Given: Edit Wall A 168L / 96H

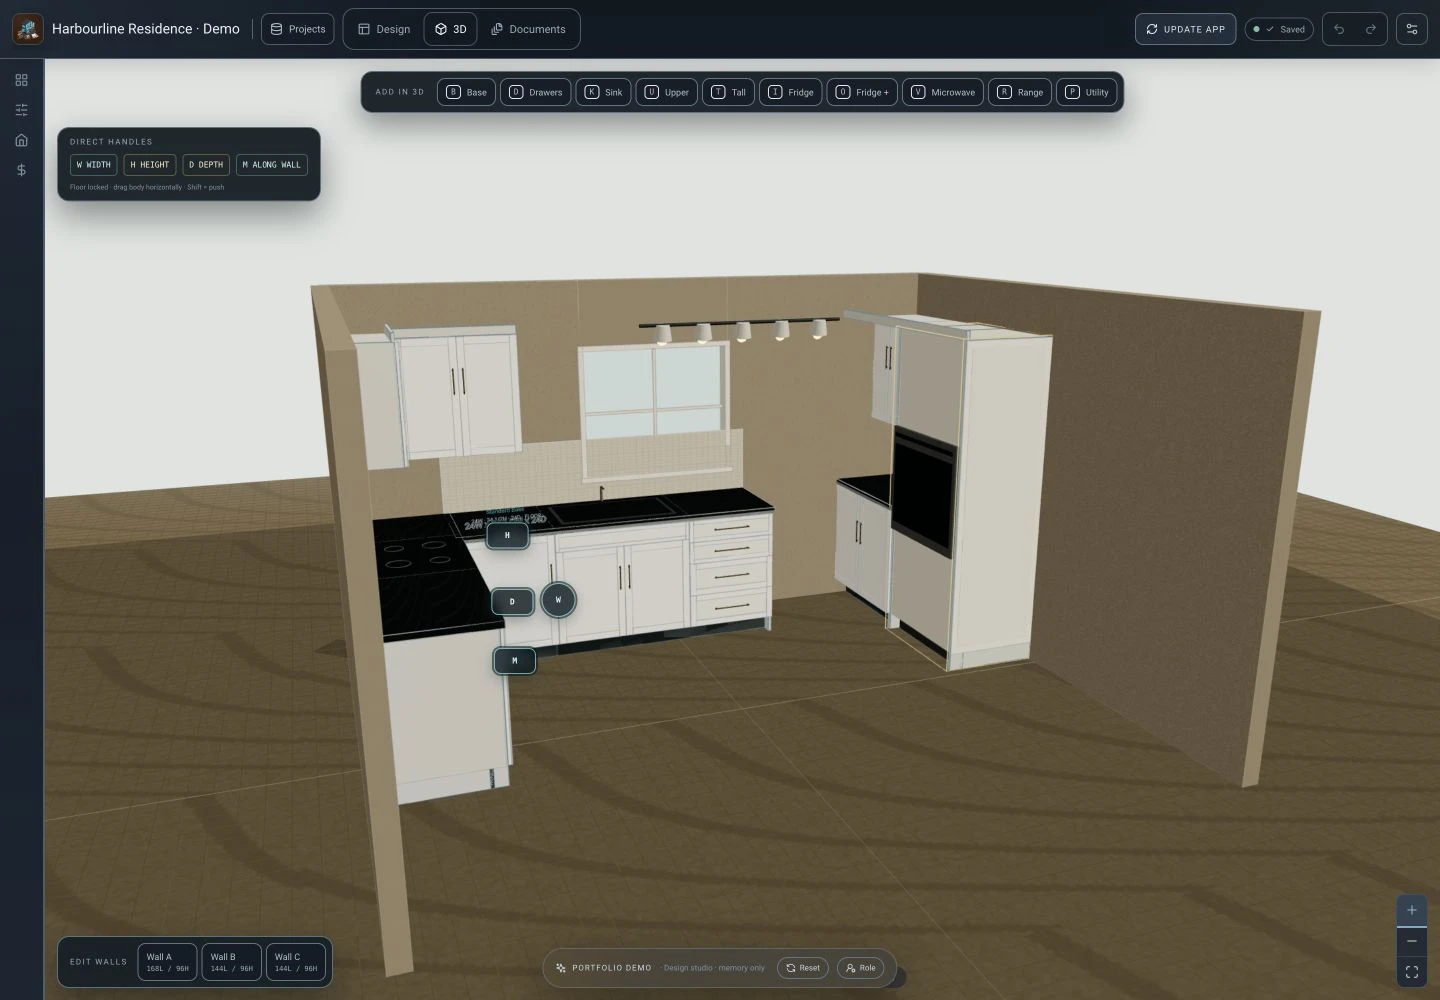Looking at the screenshot, I should 167,962.
